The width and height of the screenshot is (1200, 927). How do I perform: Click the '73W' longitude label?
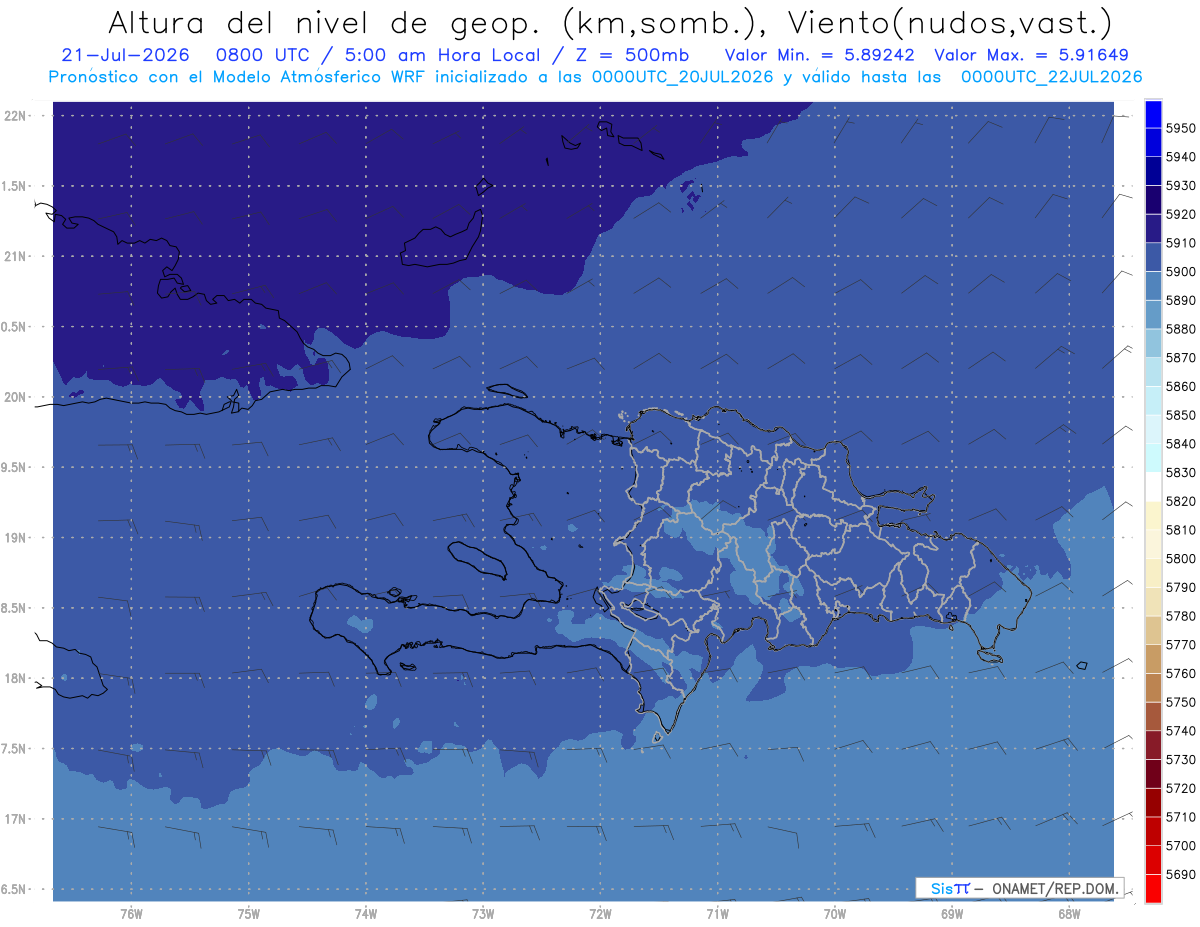(483, 913)
